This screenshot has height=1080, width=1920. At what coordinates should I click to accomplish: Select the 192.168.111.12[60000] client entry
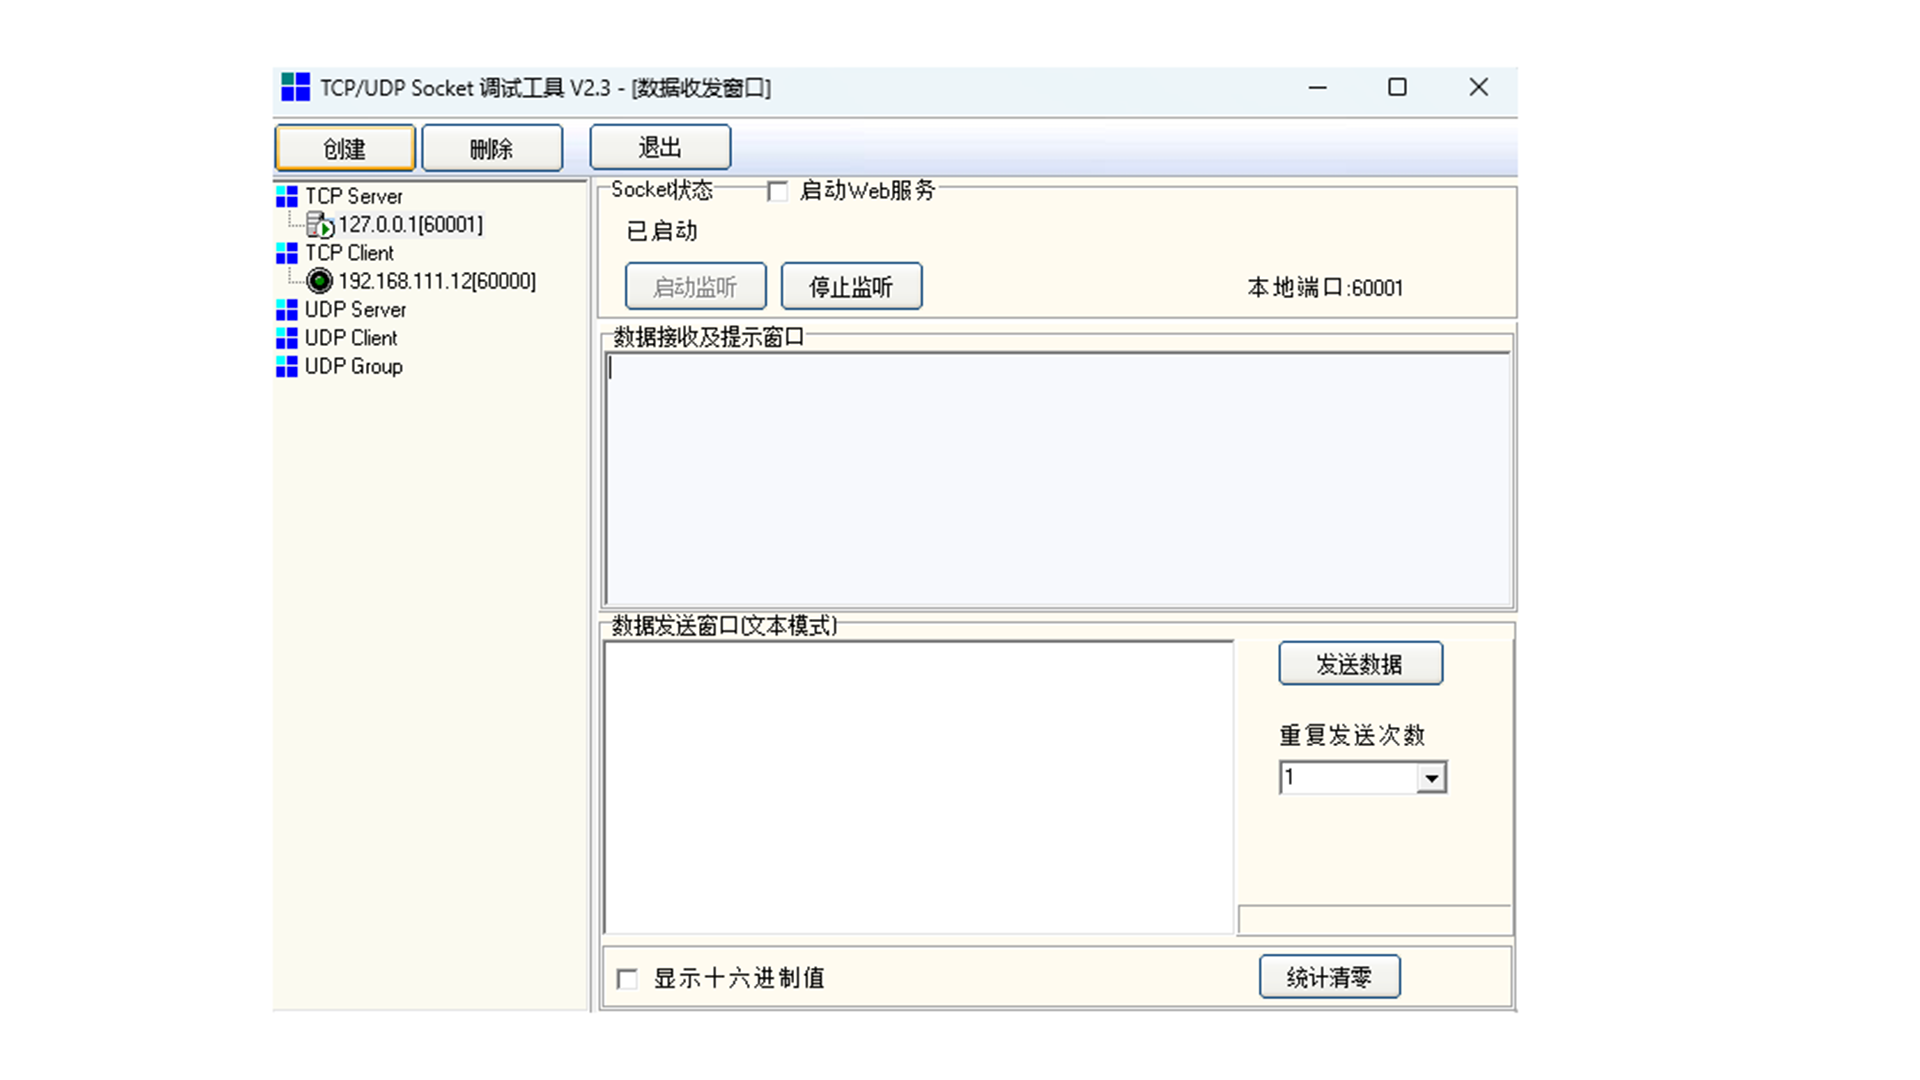coord(437,281)
